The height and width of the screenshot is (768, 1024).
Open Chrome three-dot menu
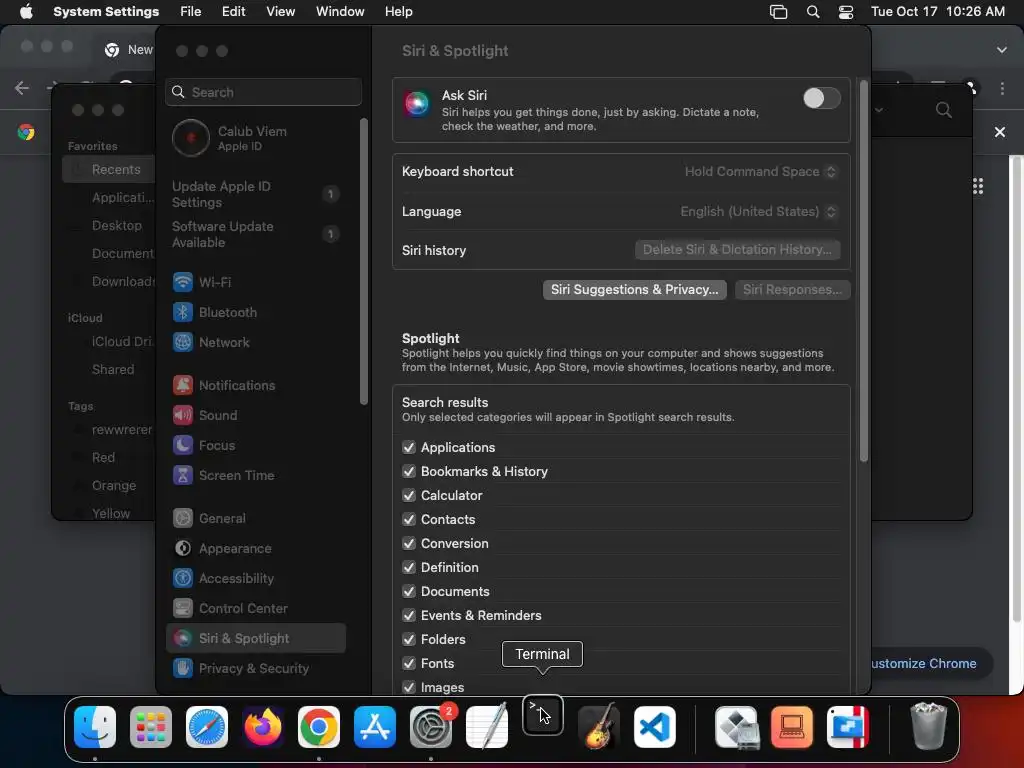tap(1002, 88)
